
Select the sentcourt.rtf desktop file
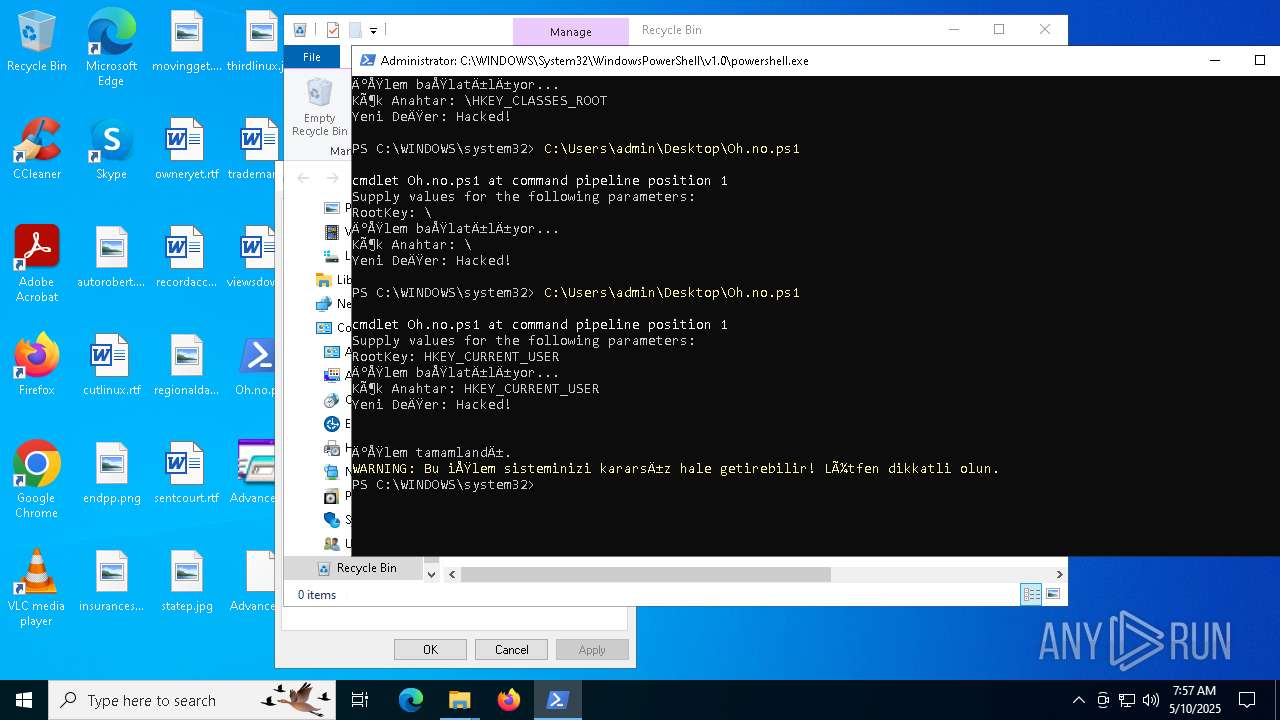tap(186, 473)
